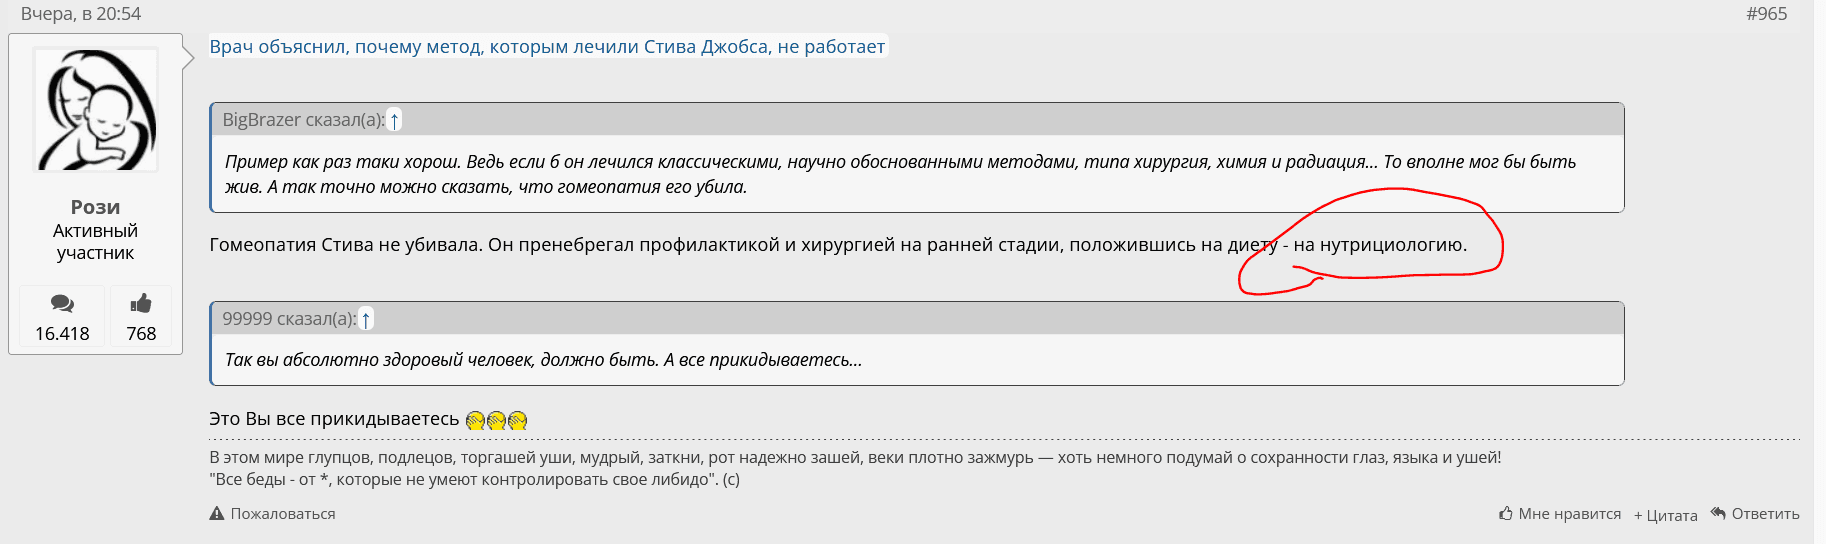Open the article link about Стив Джобс

tap(547, 47)
